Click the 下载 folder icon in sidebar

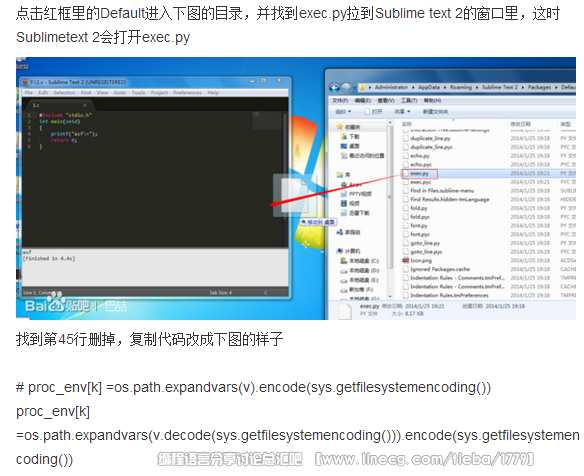coord(344,136)
